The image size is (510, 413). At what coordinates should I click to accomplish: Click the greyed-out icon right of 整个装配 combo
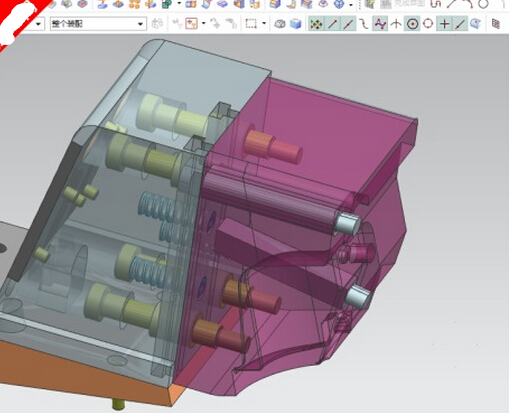tap(157, 24)
